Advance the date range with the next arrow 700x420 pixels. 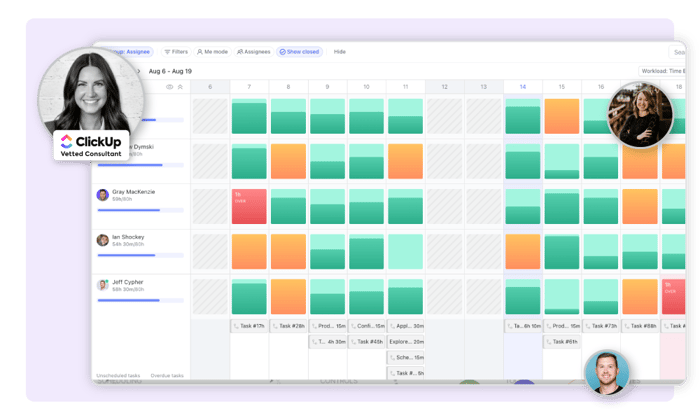(139, 71)
